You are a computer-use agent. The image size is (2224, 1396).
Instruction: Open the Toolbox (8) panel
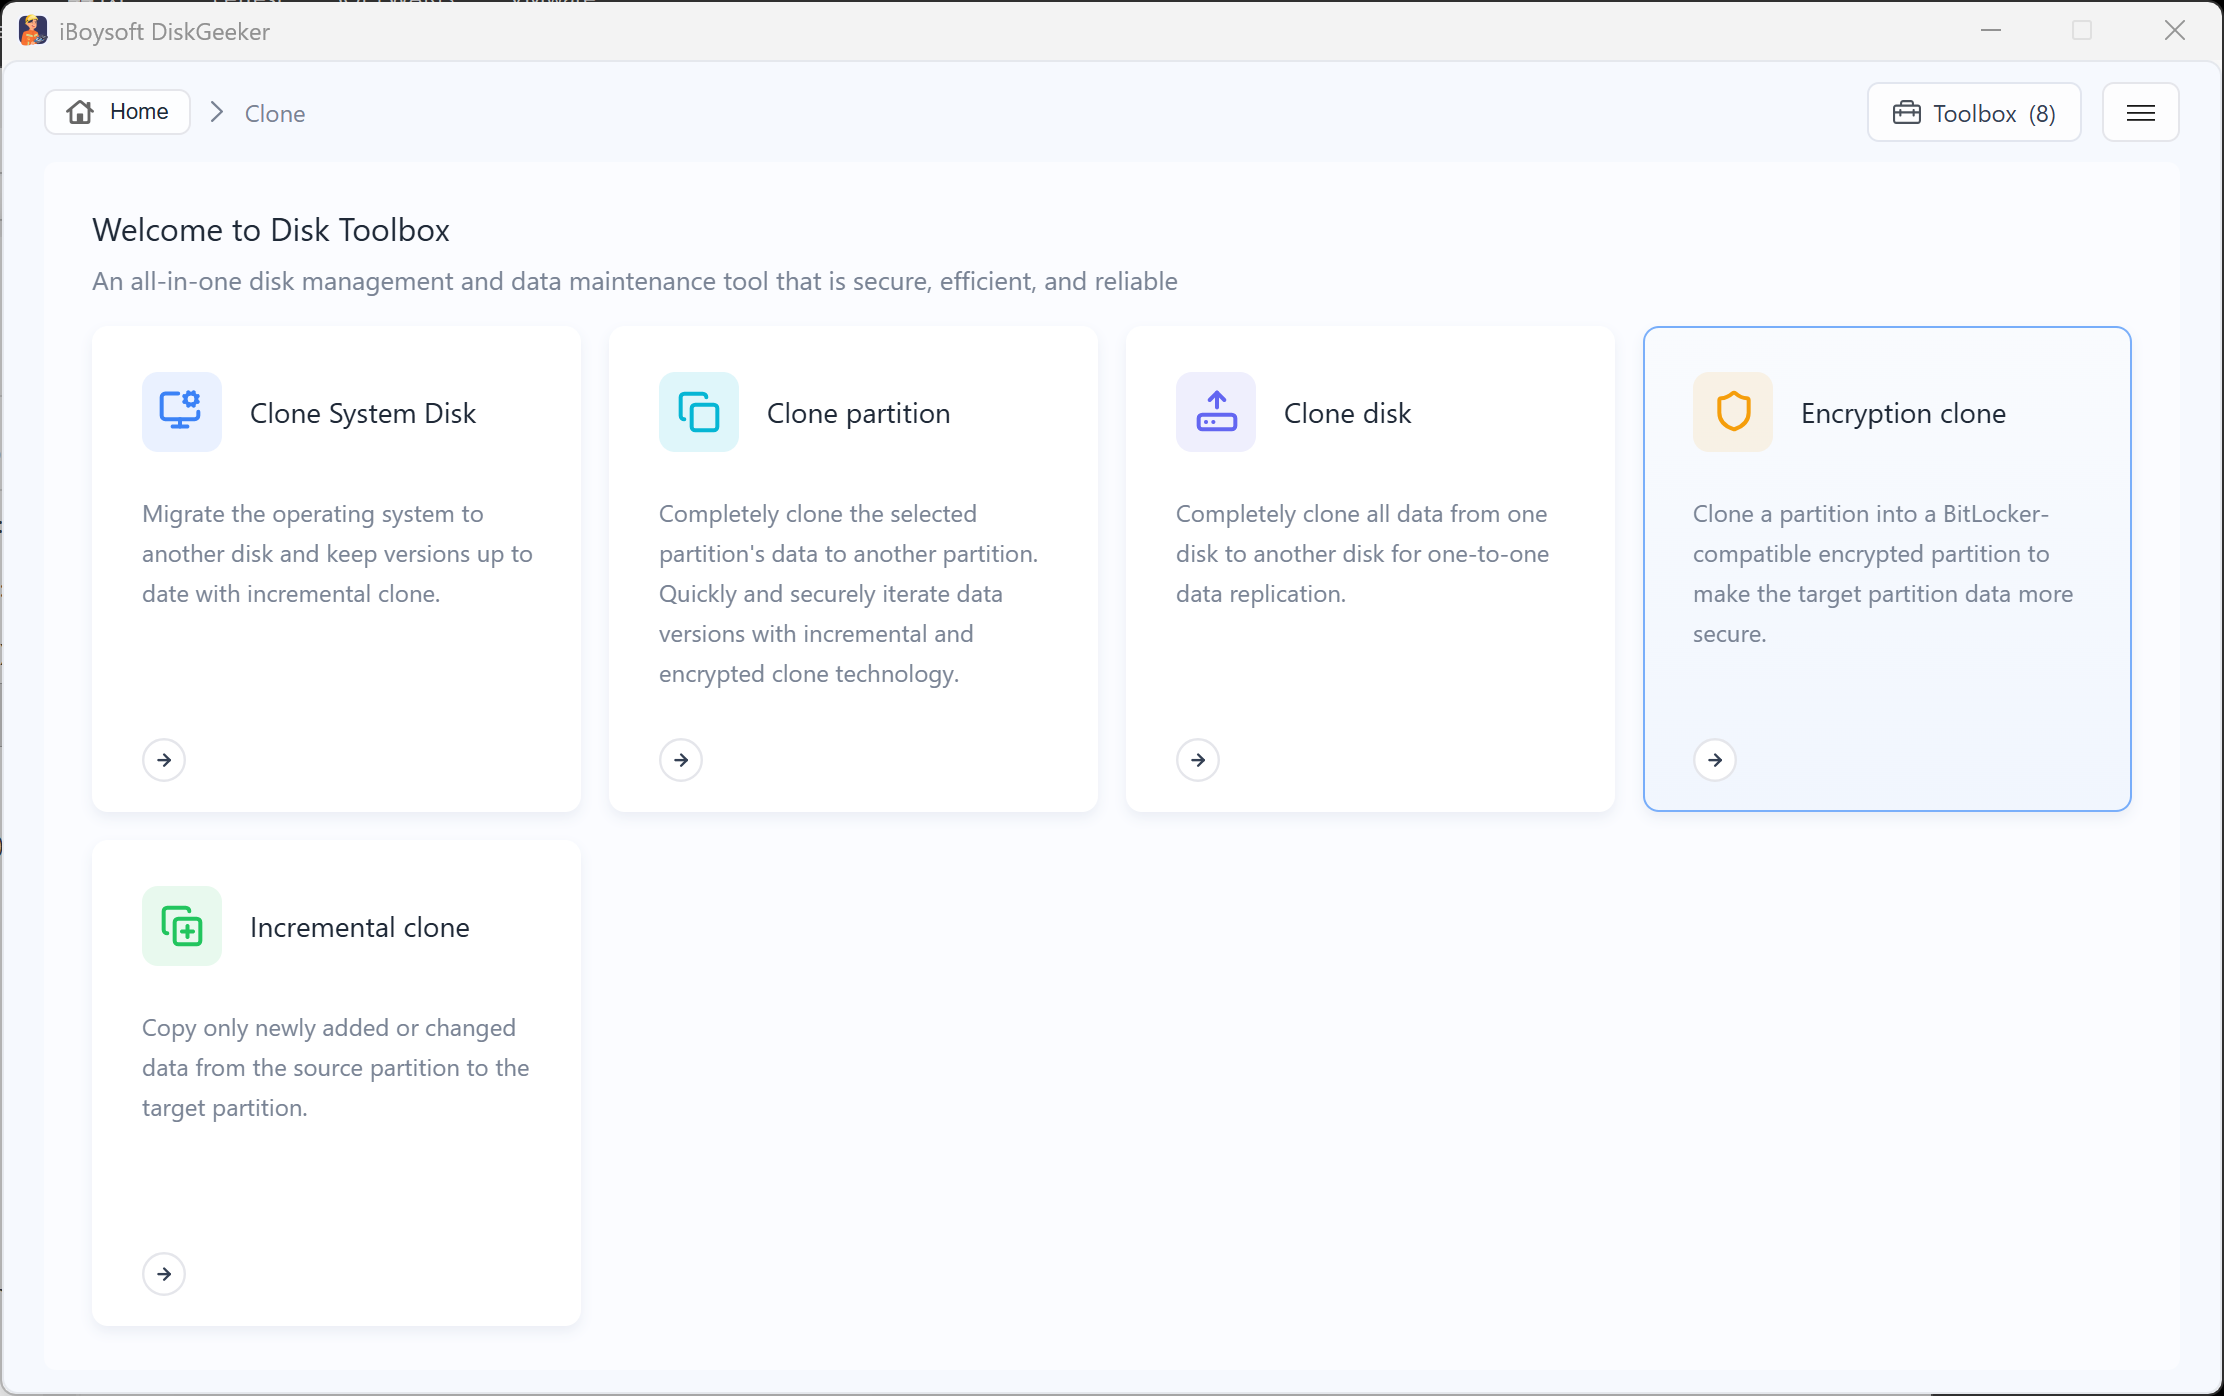coord(1974,113)
